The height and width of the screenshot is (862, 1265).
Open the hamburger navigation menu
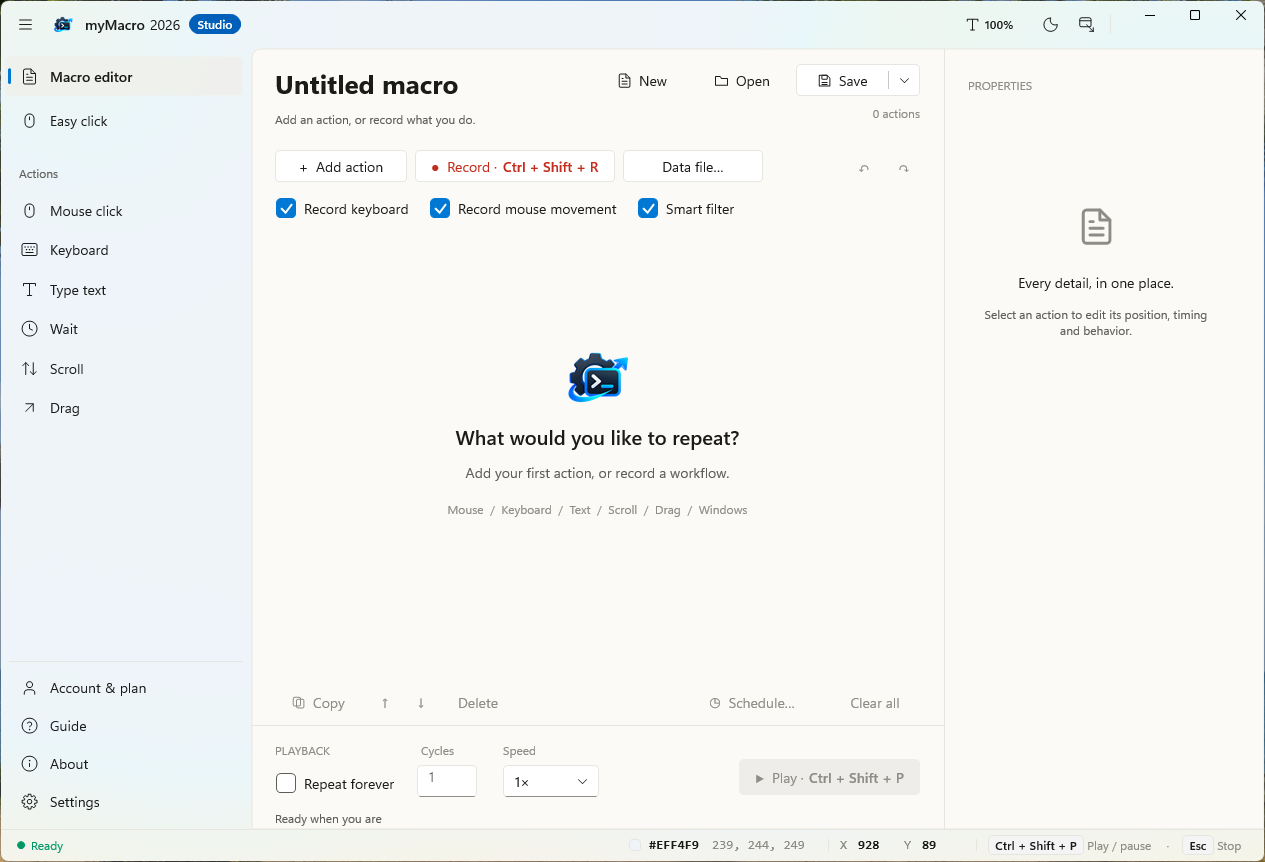pyautogui.click(x=25, y=25)
